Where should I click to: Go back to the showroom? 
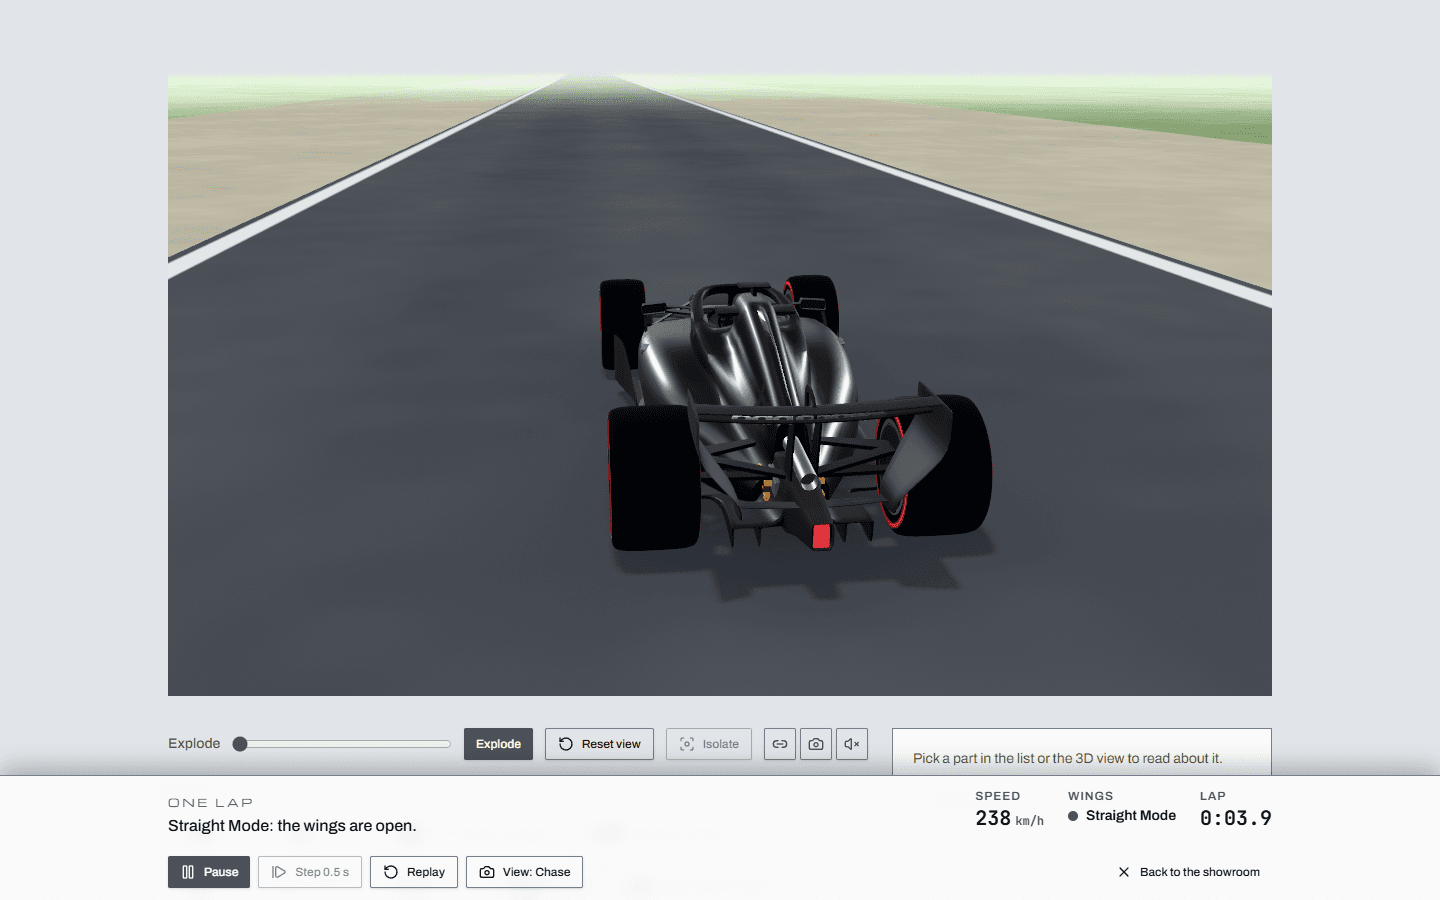tap(1189, 872)
